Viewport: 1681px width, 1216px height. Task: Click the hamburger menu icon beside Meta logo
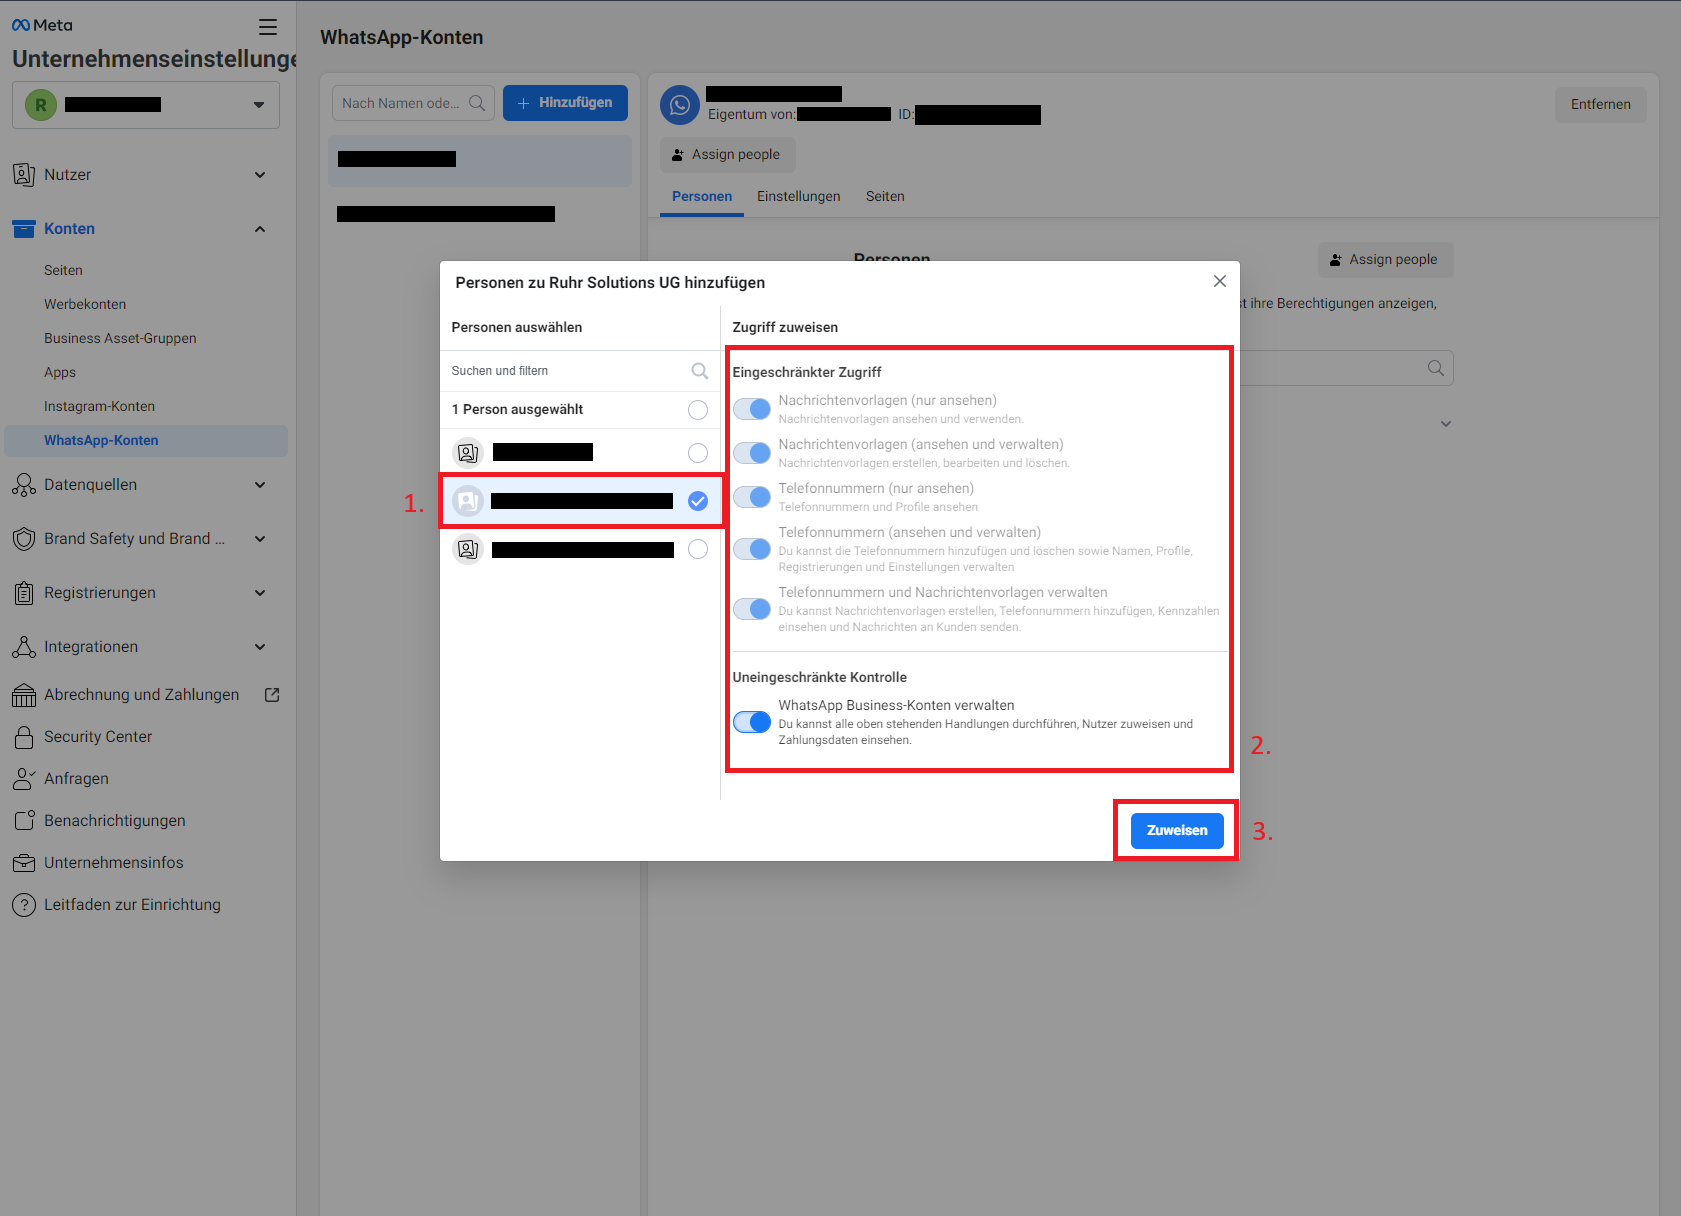[267, 27]
